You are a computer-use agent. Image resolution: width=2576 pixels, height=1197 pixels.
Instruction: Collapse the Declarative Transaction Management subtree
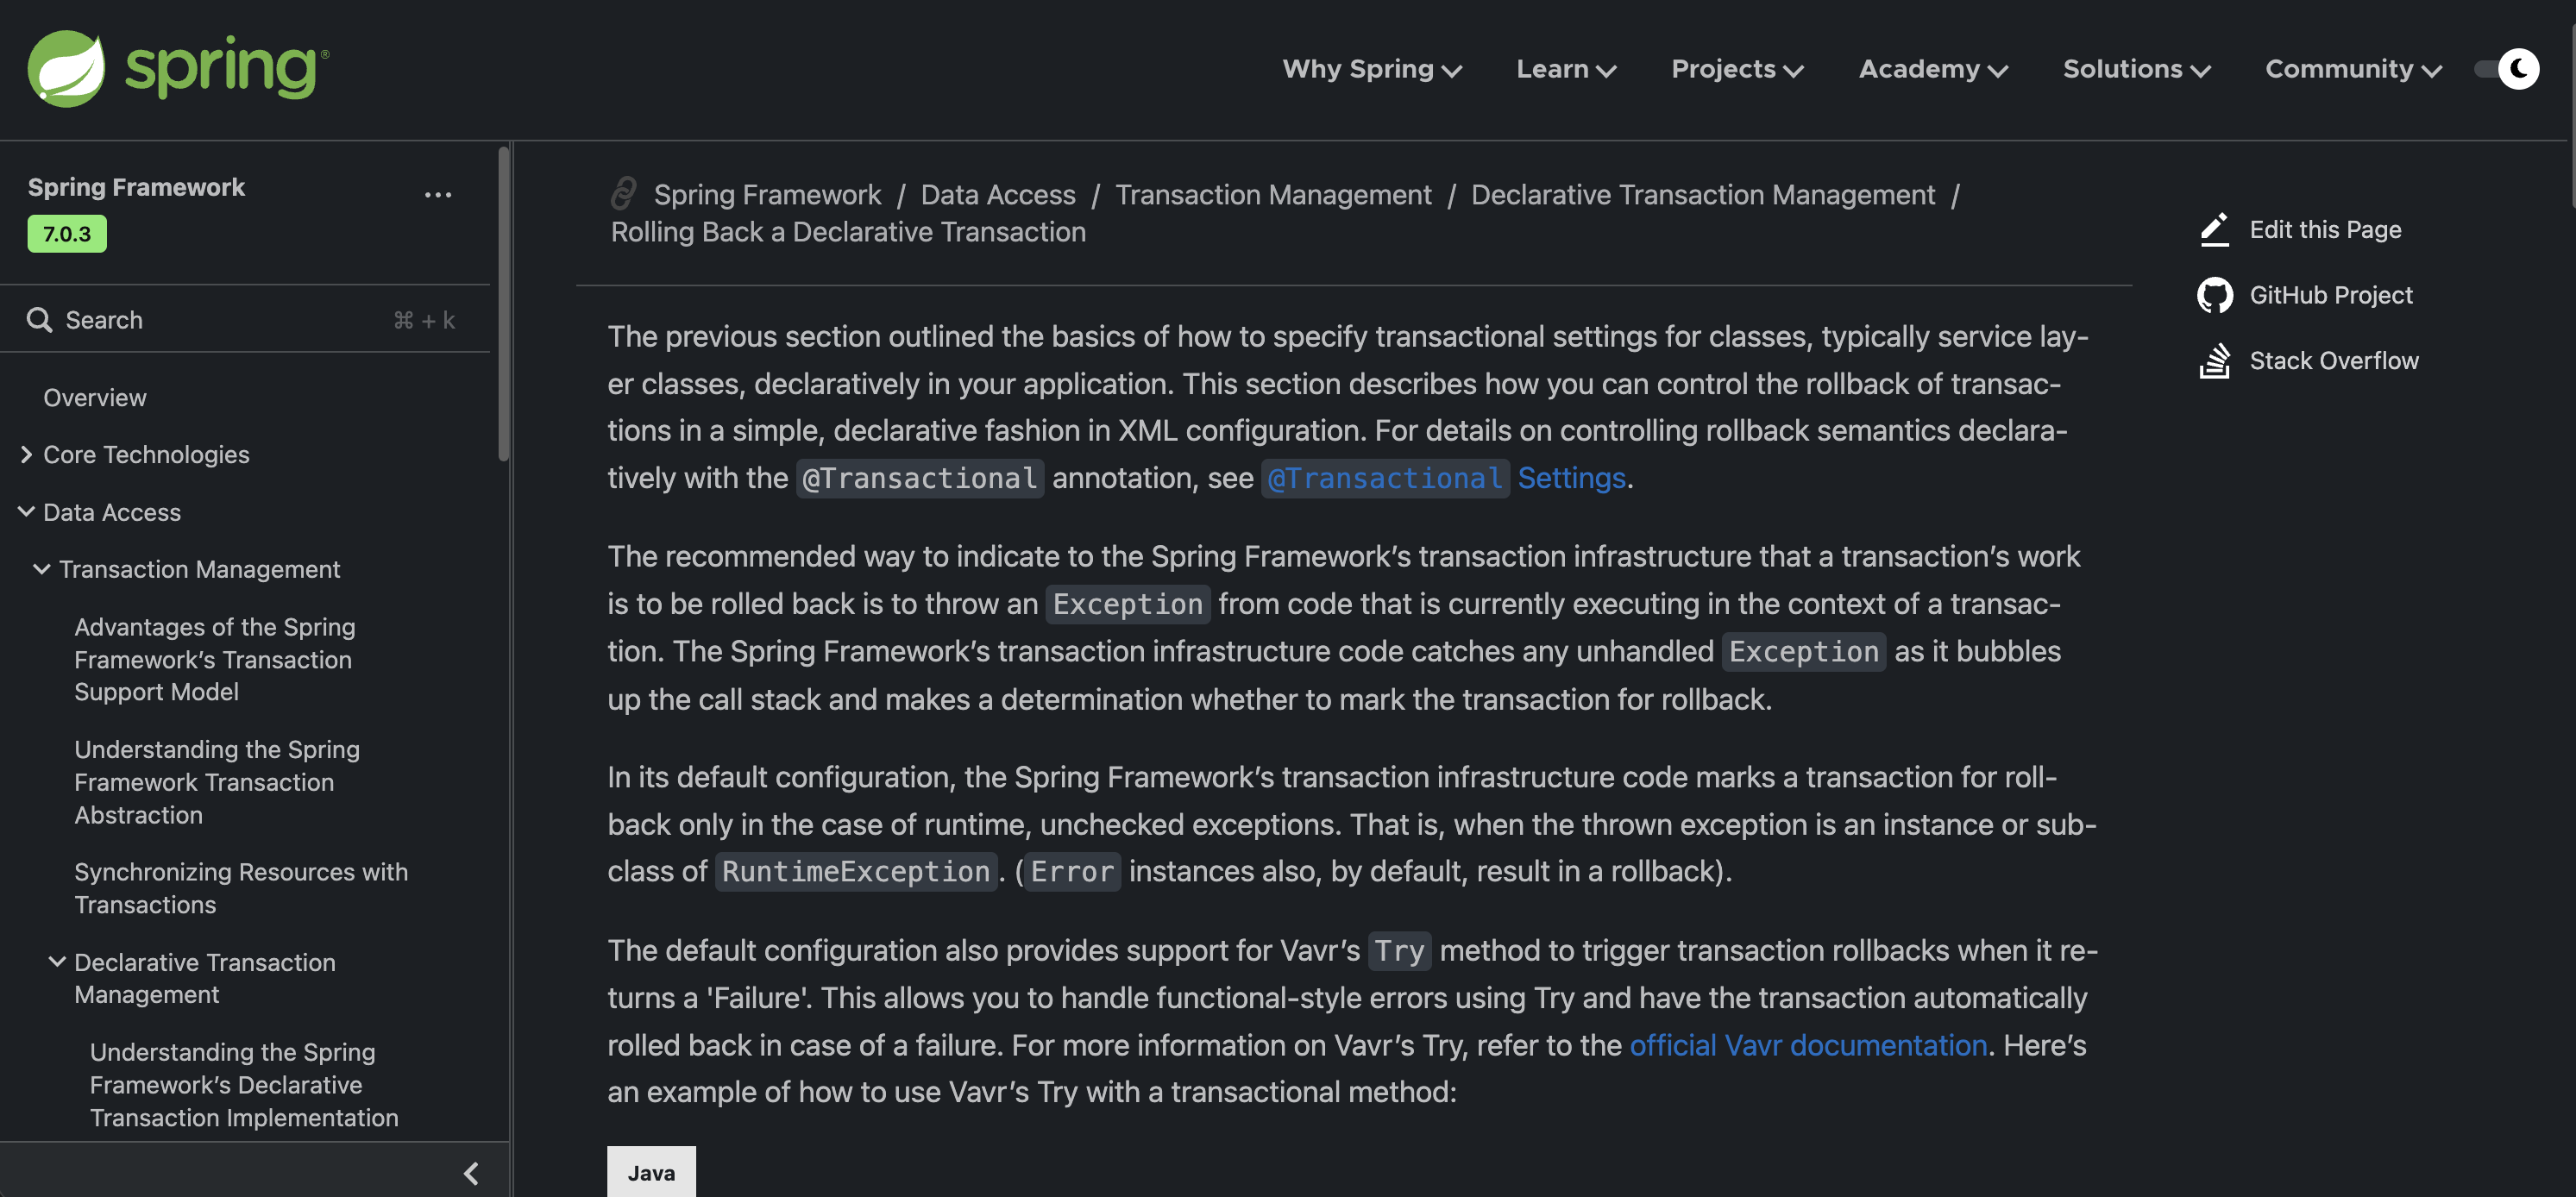57,962
